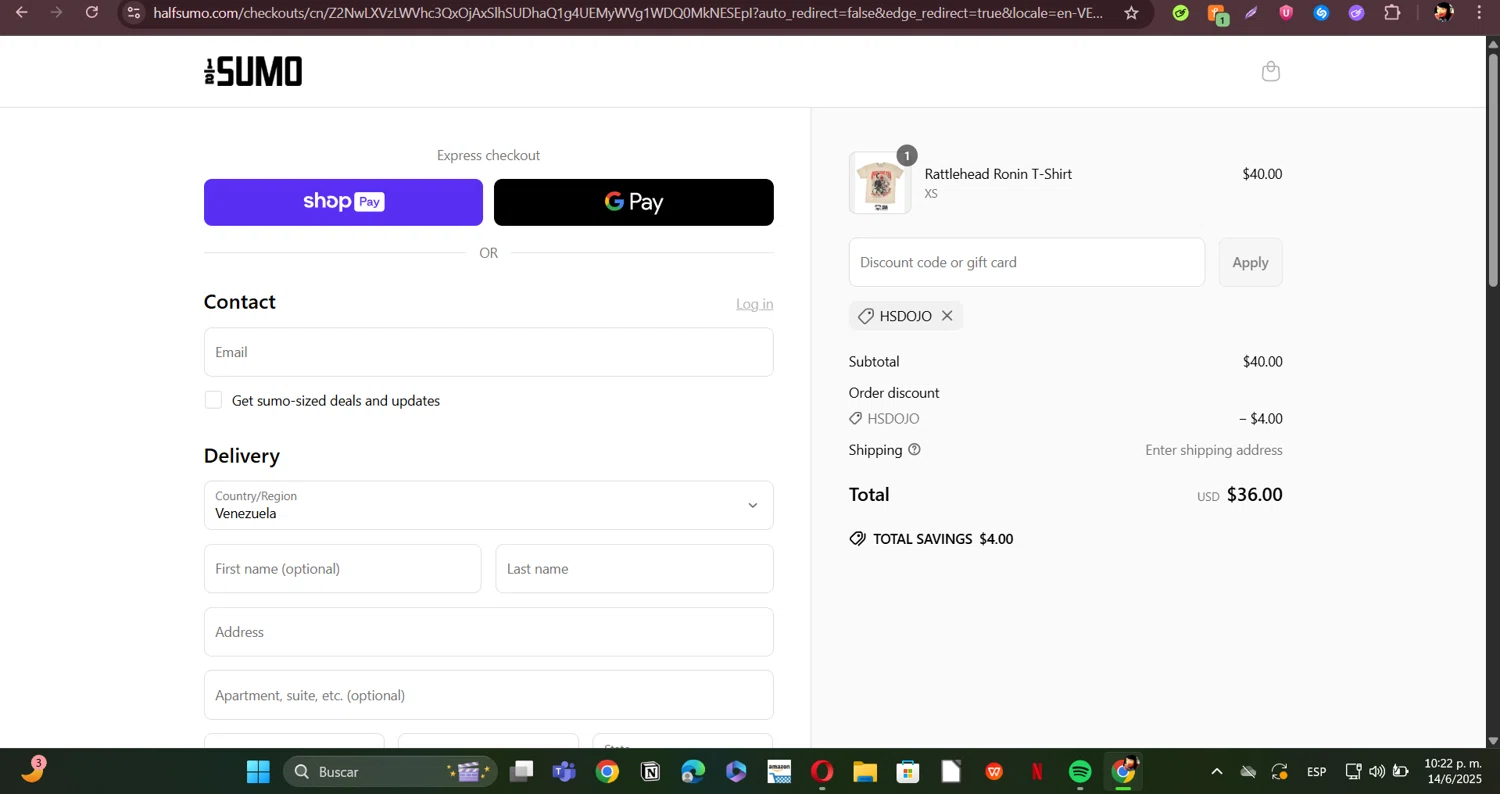Click the Rattlehead Ronin T-Shirt thumbnail
This screenshot has width=1500, height=794.
(880, 183)
